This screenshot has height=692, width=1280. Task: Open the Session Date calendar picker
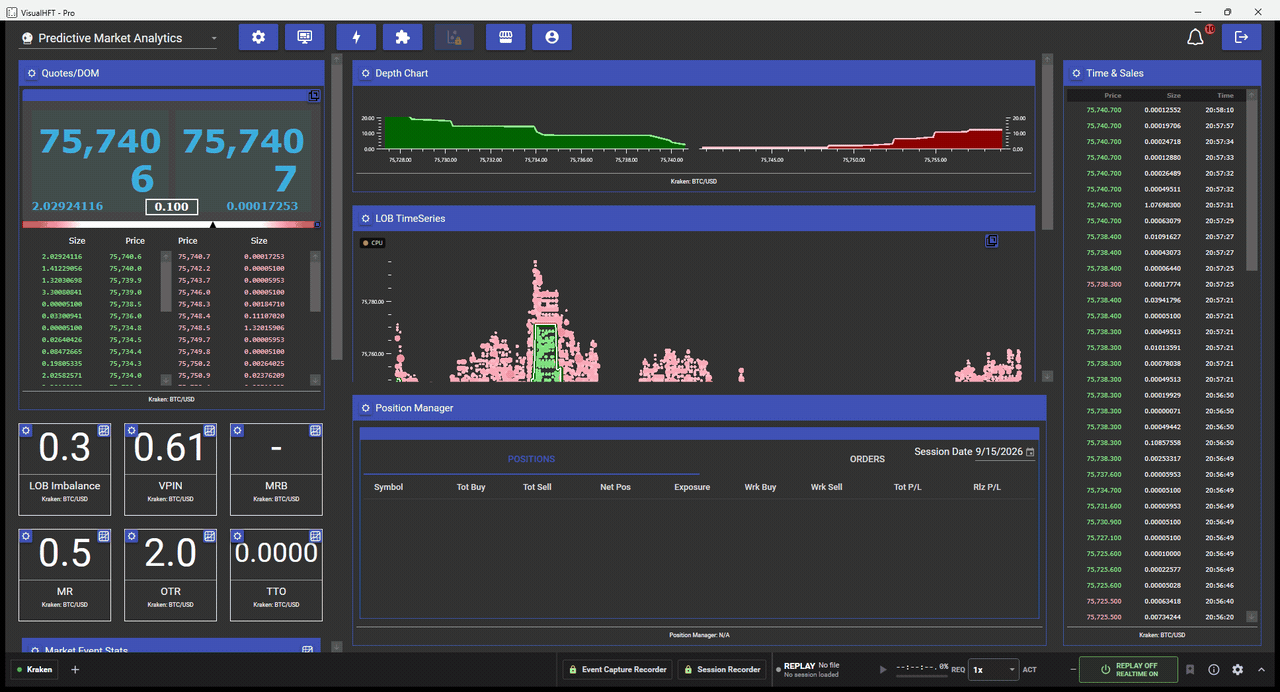click(1031, 452)
